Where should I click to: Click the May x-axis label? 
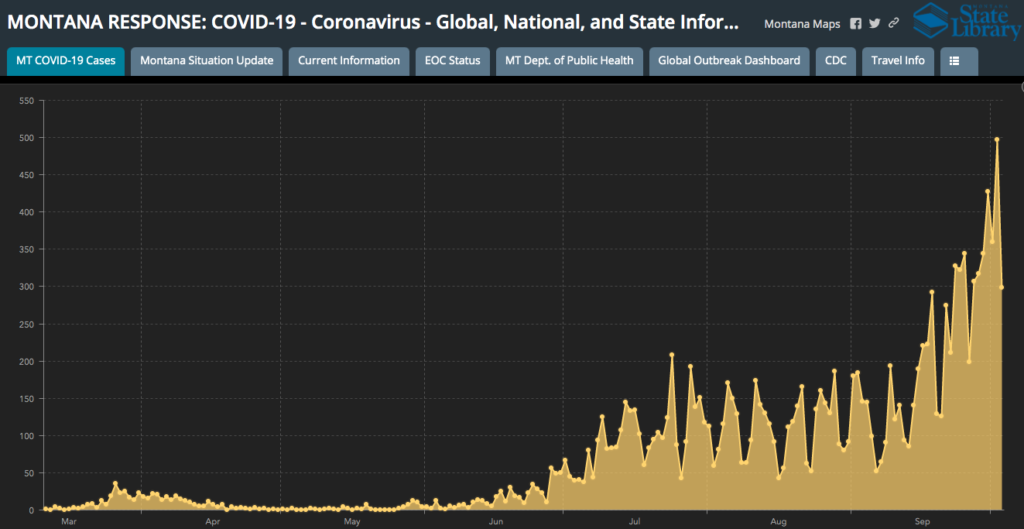click(352, 522)
